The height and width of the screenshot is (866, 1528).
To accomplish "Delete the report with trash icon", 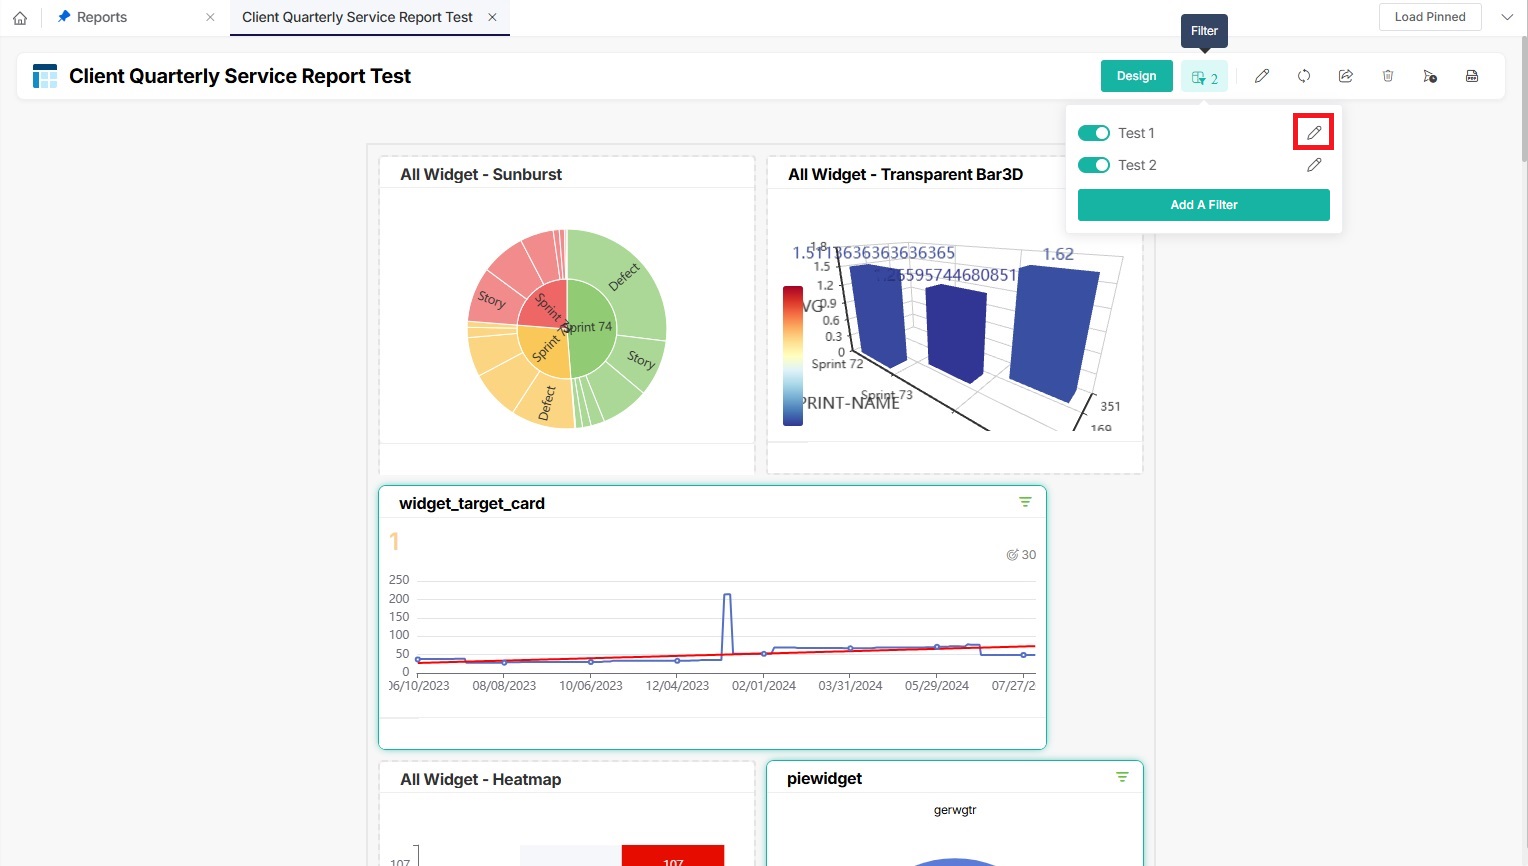I will (1388, 76).
